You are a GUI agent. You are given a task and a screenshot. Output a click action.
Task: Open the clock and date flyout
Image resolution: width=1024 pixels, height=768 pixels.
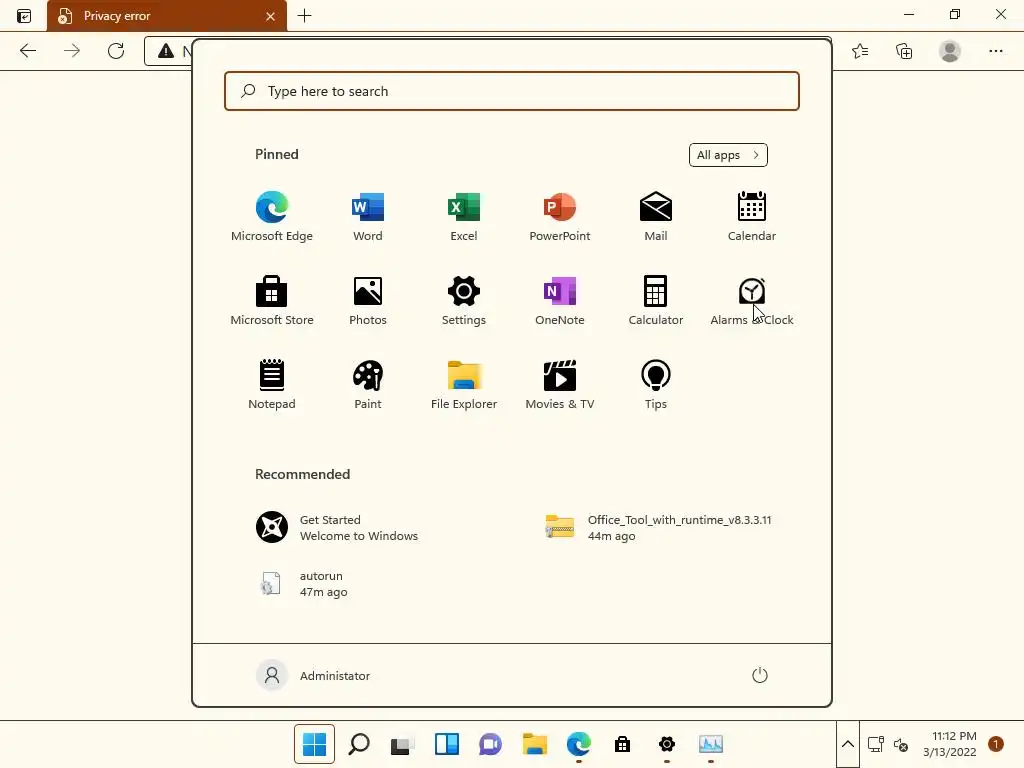pos(950,744)
